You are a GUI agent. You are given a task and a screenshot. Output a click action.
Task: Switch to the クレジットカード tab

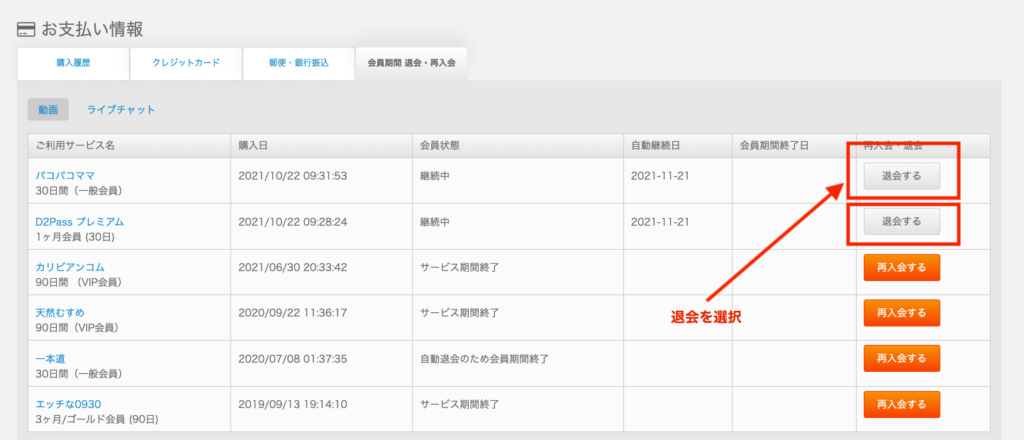186,63
